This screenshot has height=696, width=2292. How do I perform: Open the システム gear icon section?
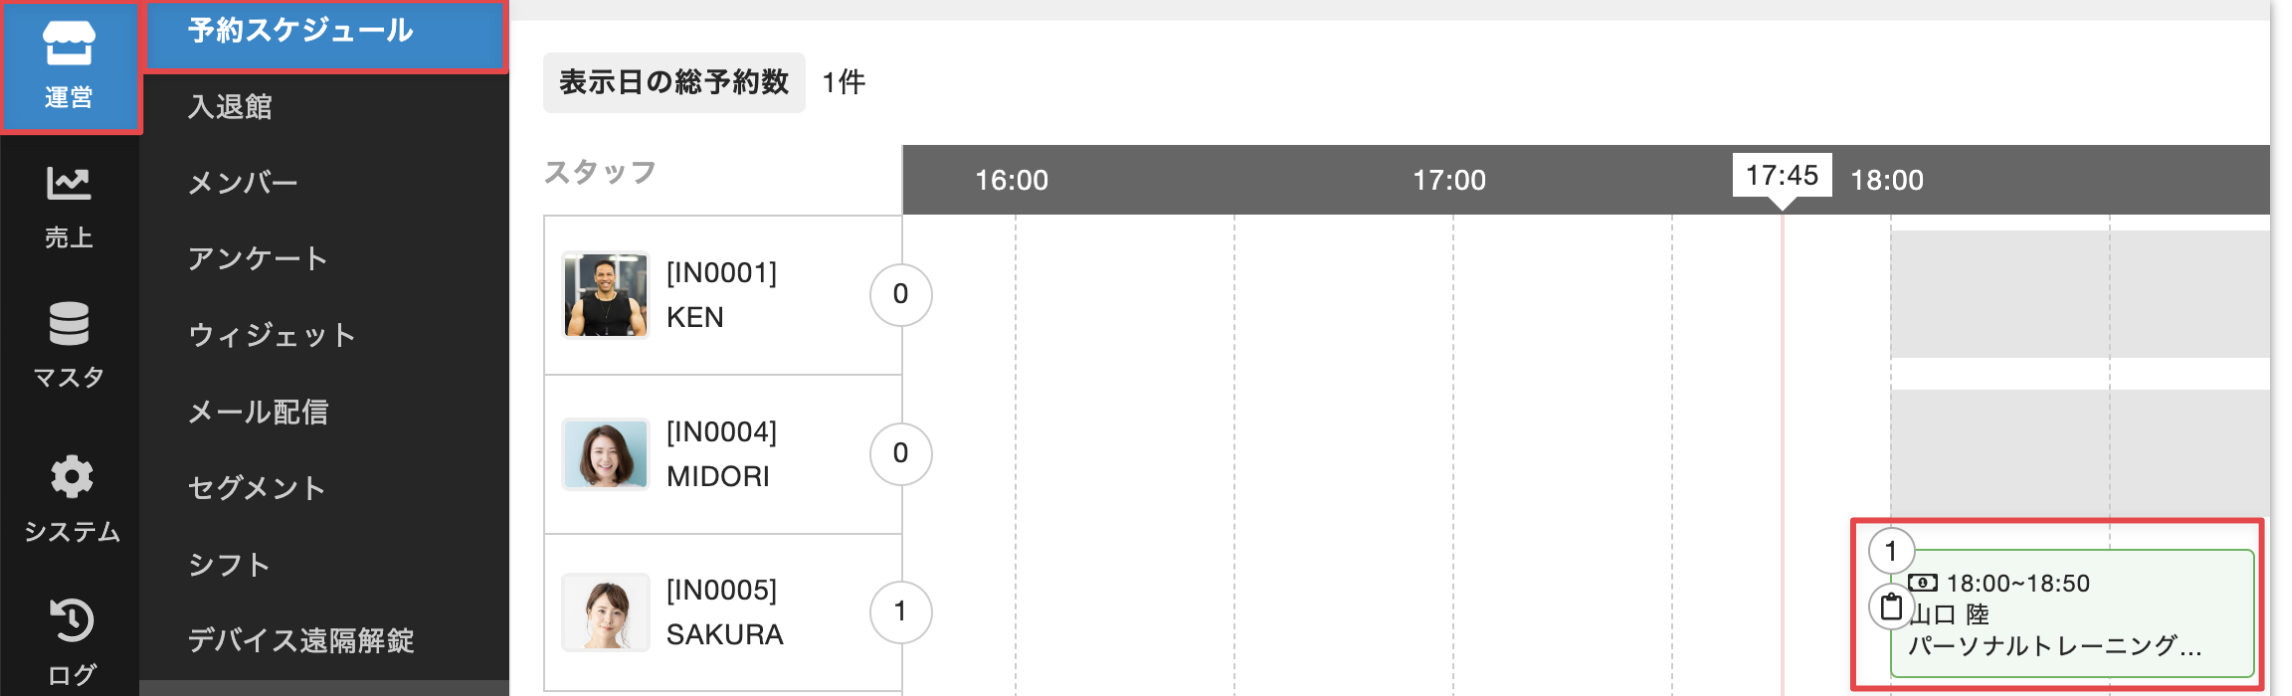pyautogui.click(x=71, y=500)
